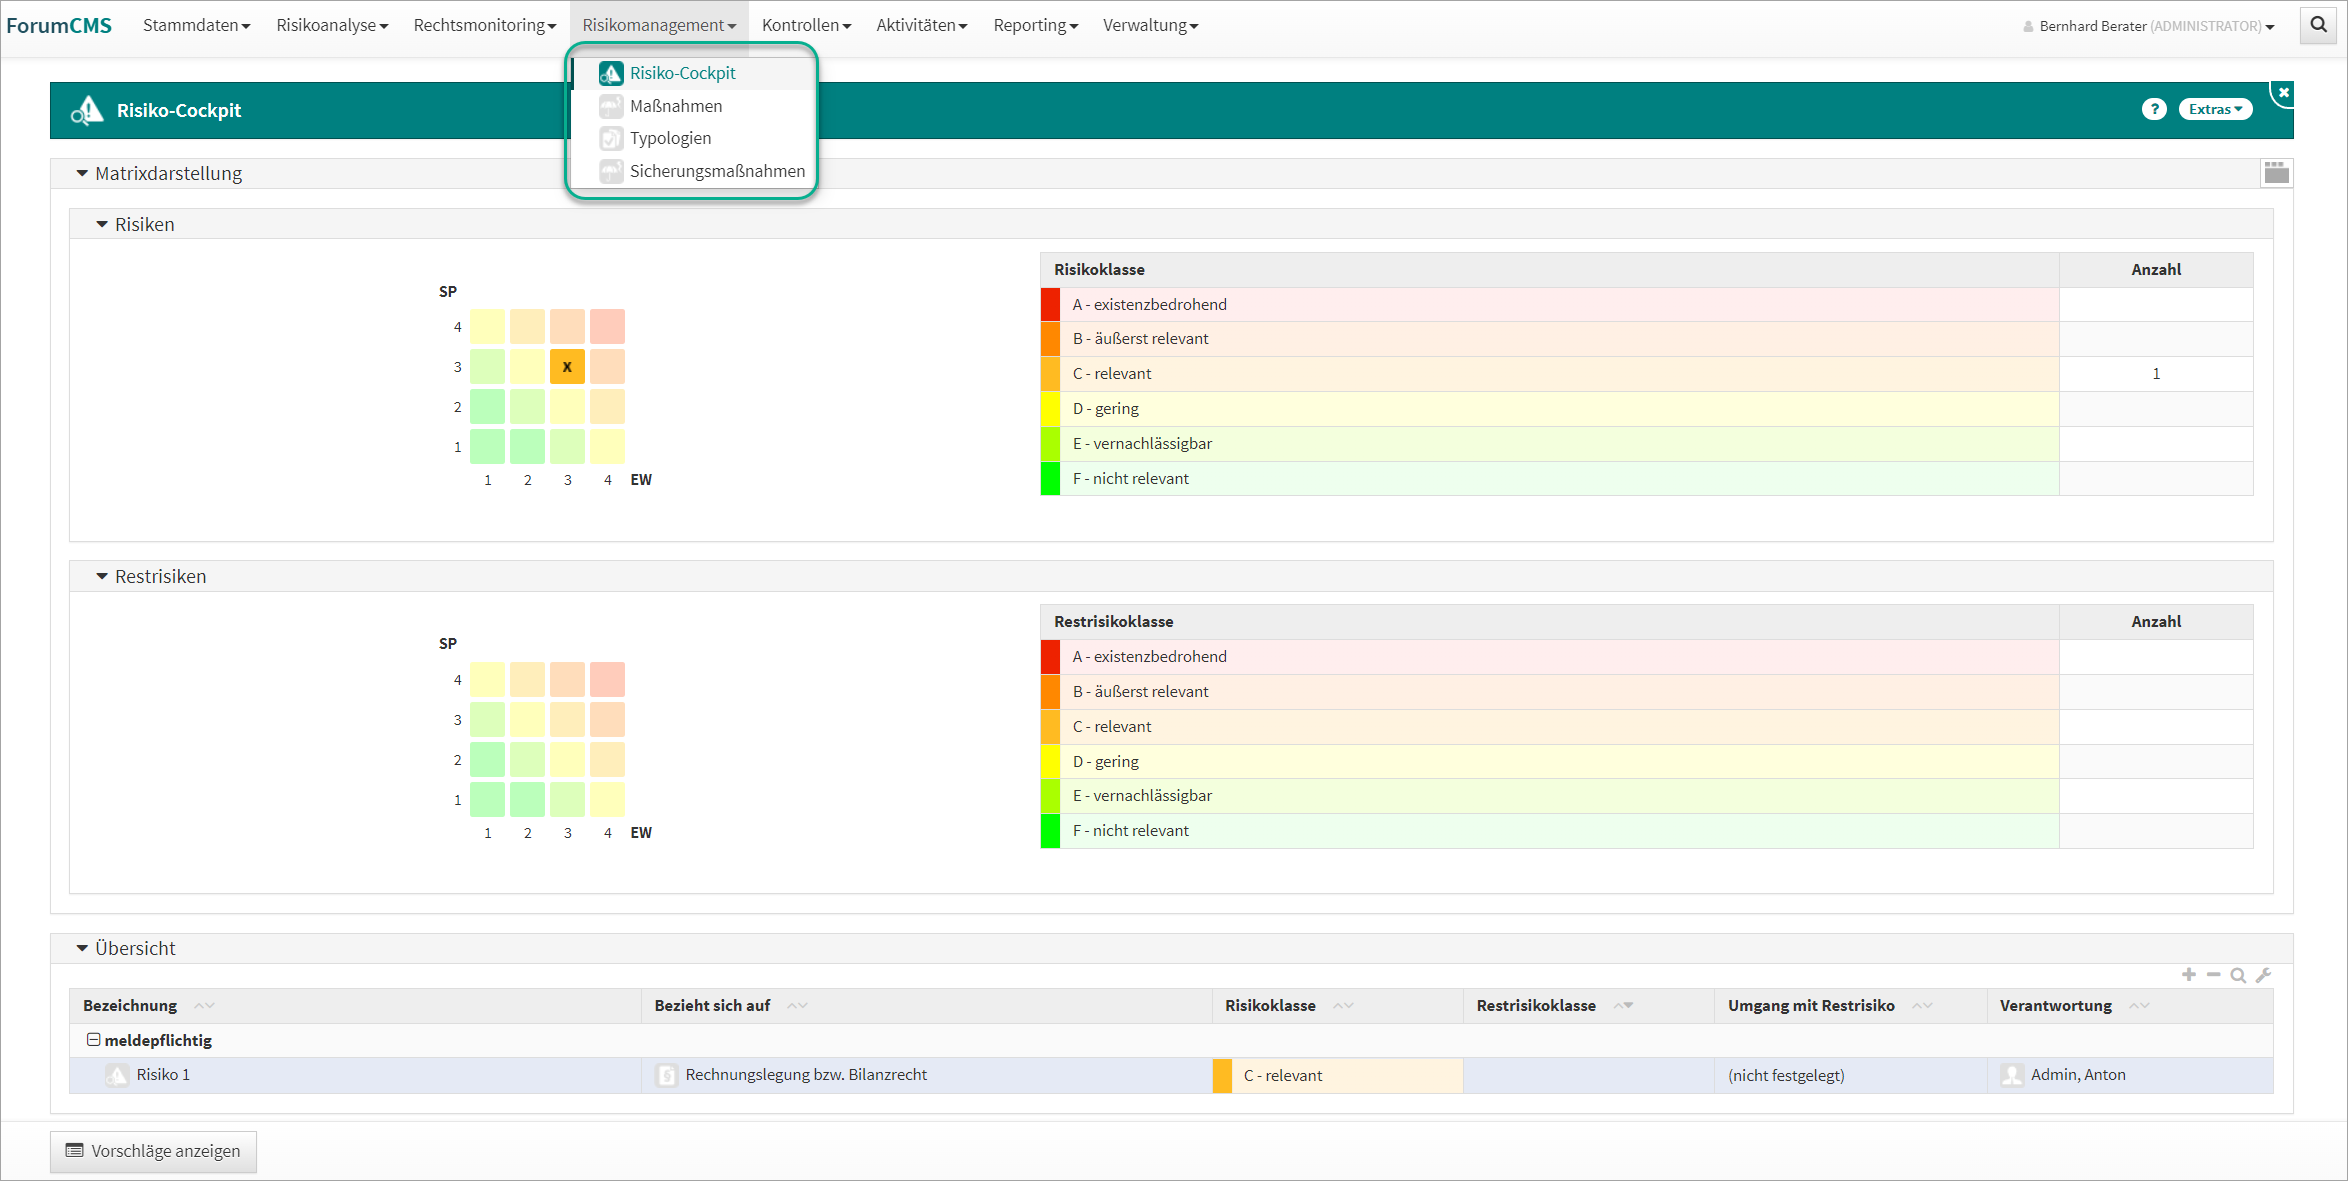Click the help question mark icon

[2153, 109]
